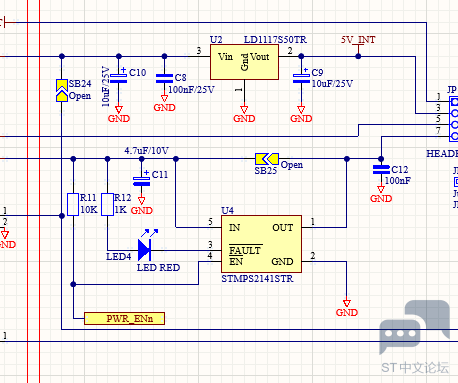This screenshot has height=383, width=458.
Task: Click the 10uF/25V value beside C9
Action: (332, 84)
